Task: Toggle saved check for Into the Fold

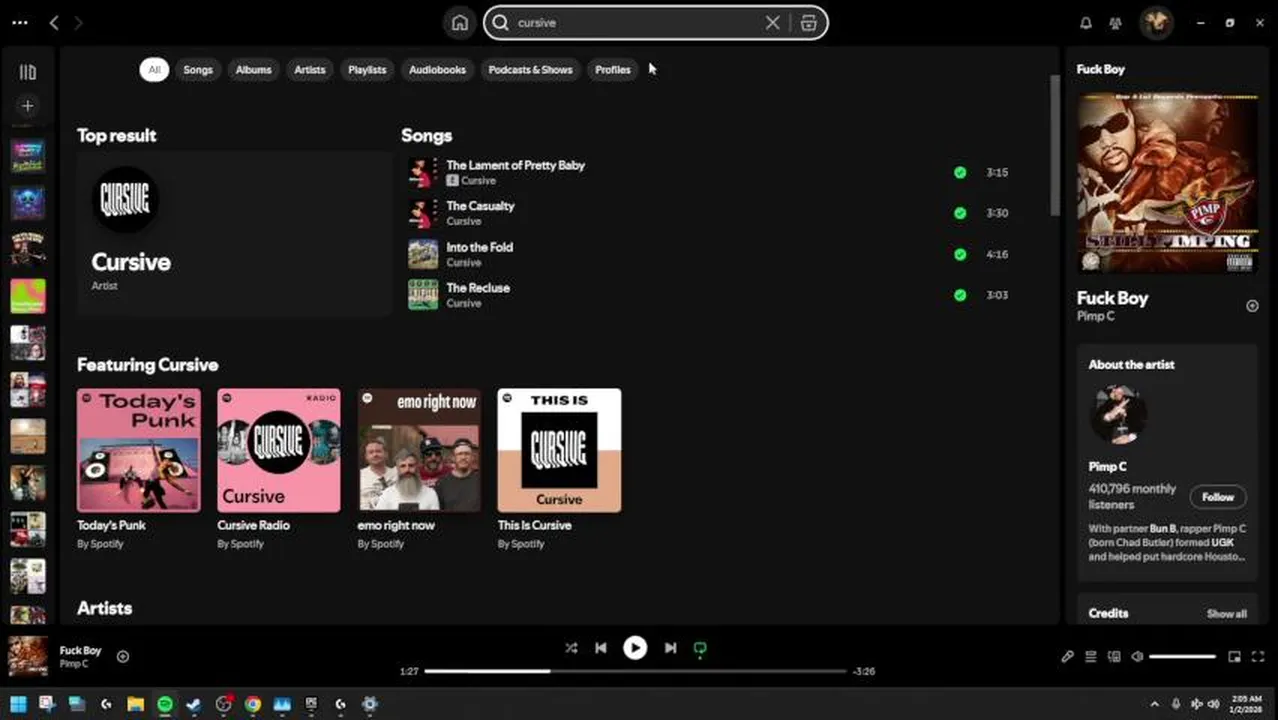Action: [x=960, y=254]
